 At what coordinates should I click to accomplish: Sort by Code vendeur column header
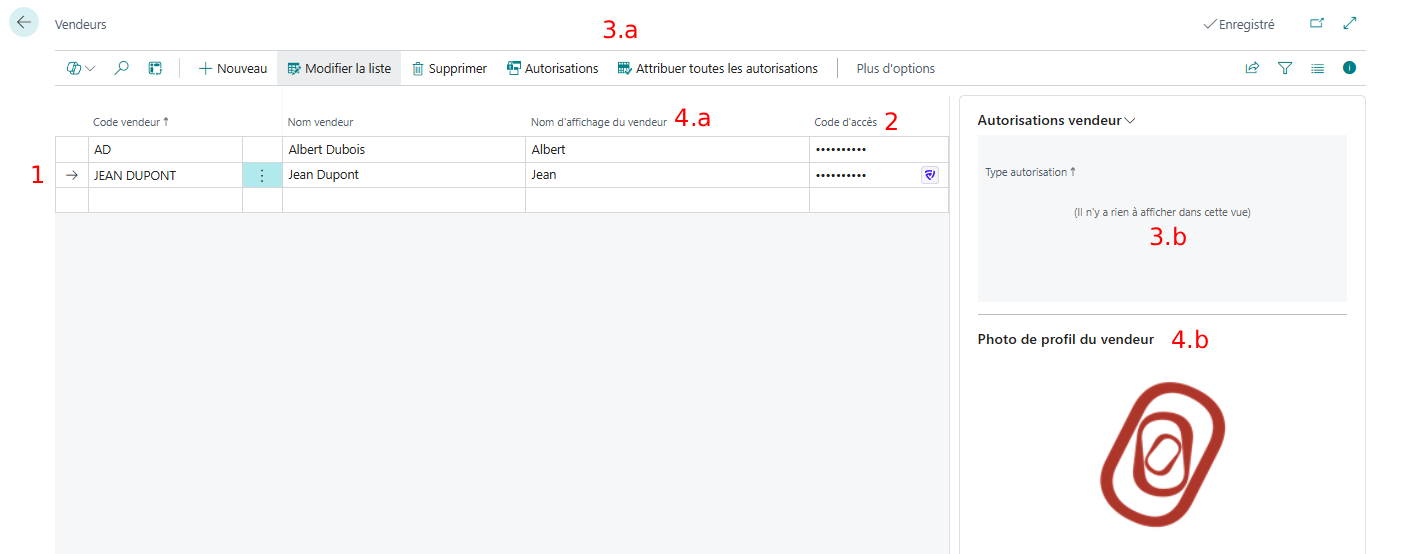point(131,122)
